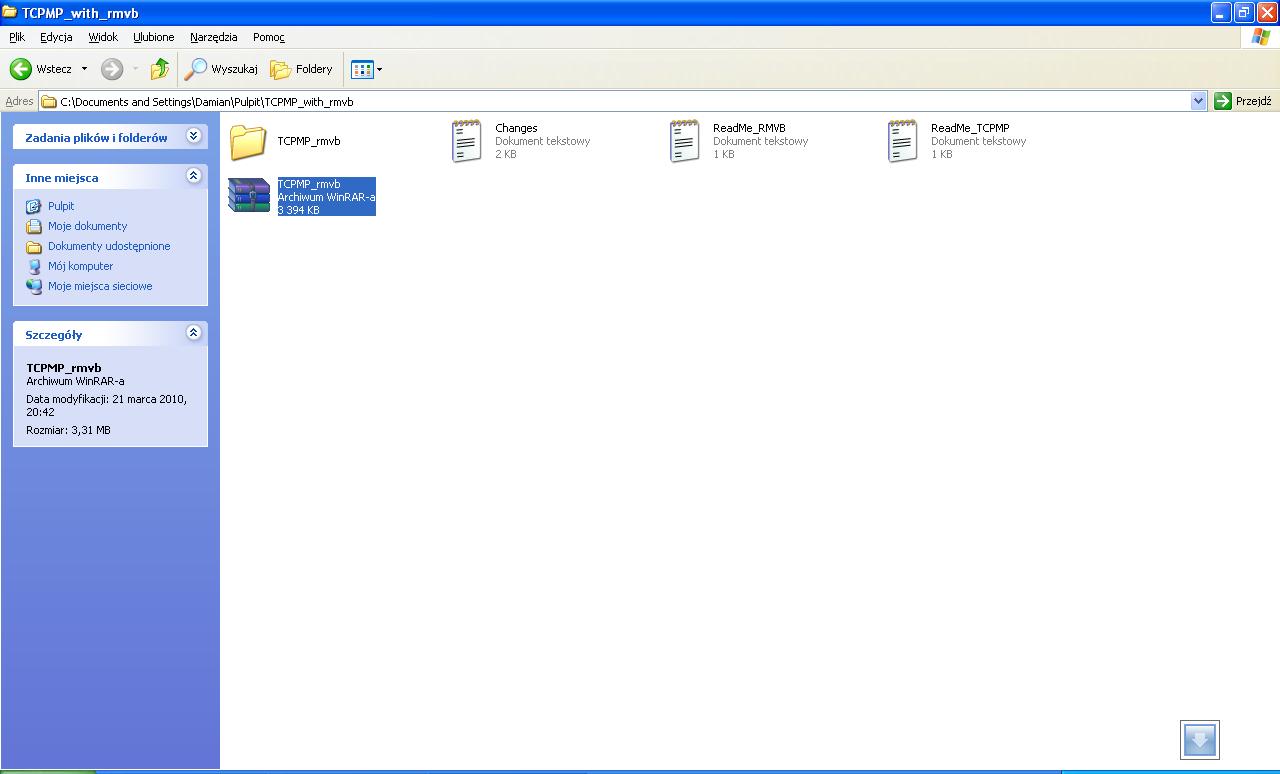Select the Changes text document icon

(466, 141)
